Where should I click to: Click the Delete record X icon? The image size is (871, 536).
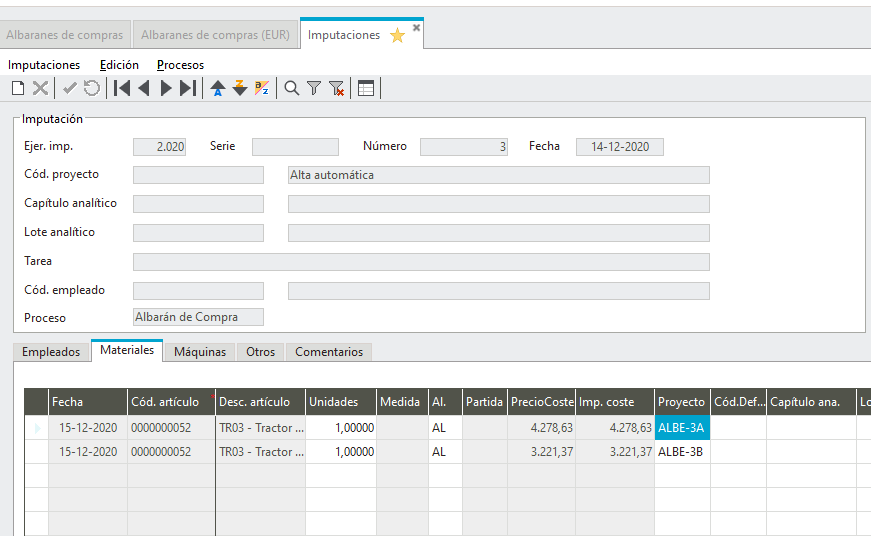pos(40,88)
